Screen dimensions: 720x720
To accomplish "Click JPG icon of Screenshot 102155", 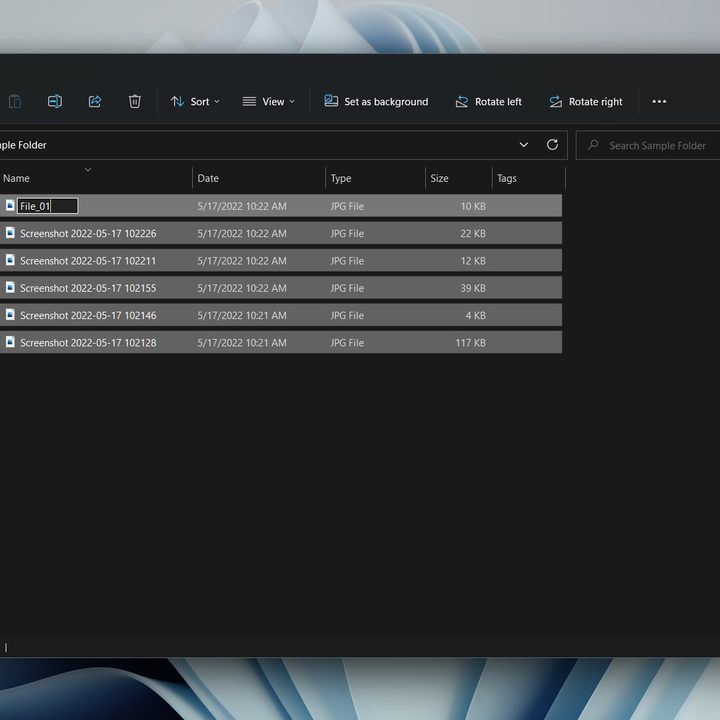I will [10, 287].
